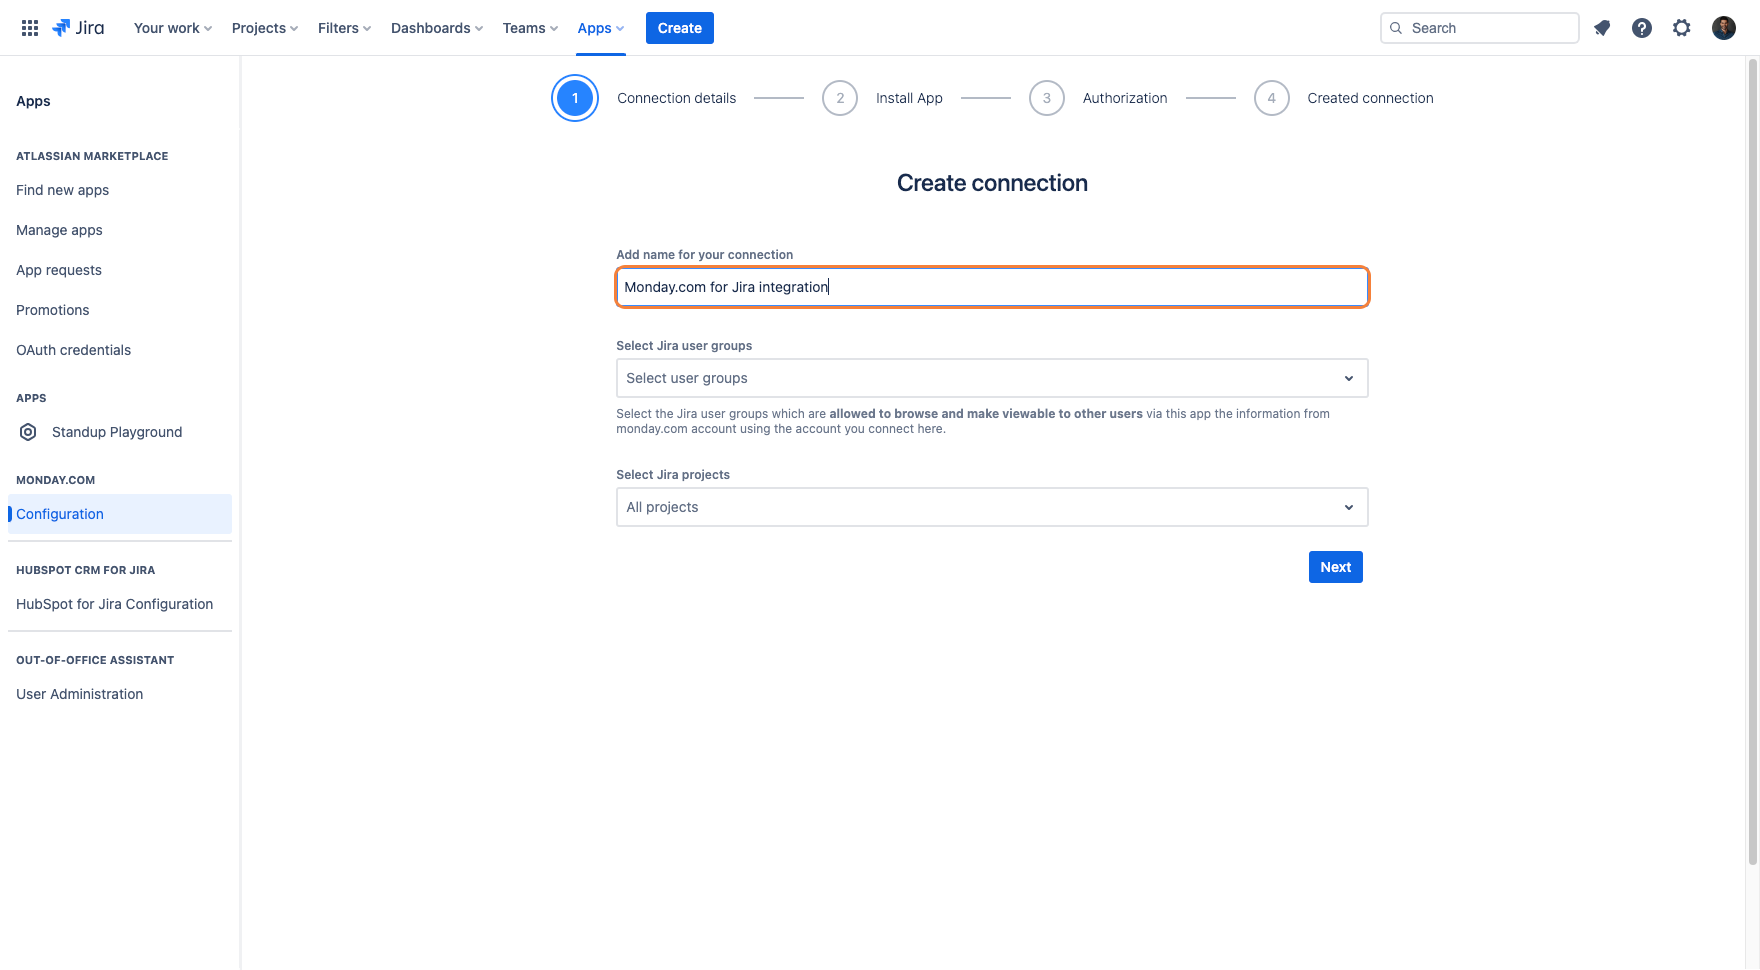Open User Administration
The image size is (1760, 970).
pos(80,694)
